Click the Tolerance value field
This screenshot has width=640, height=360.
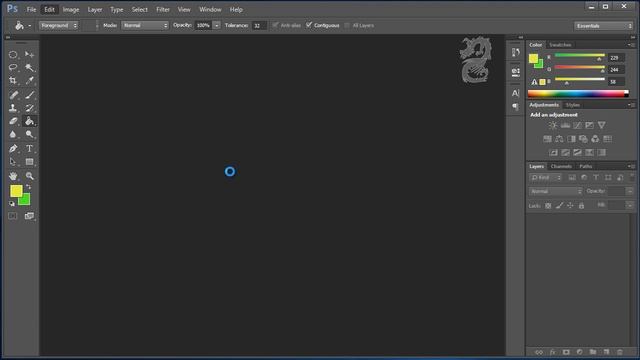(x=259, y=25)
